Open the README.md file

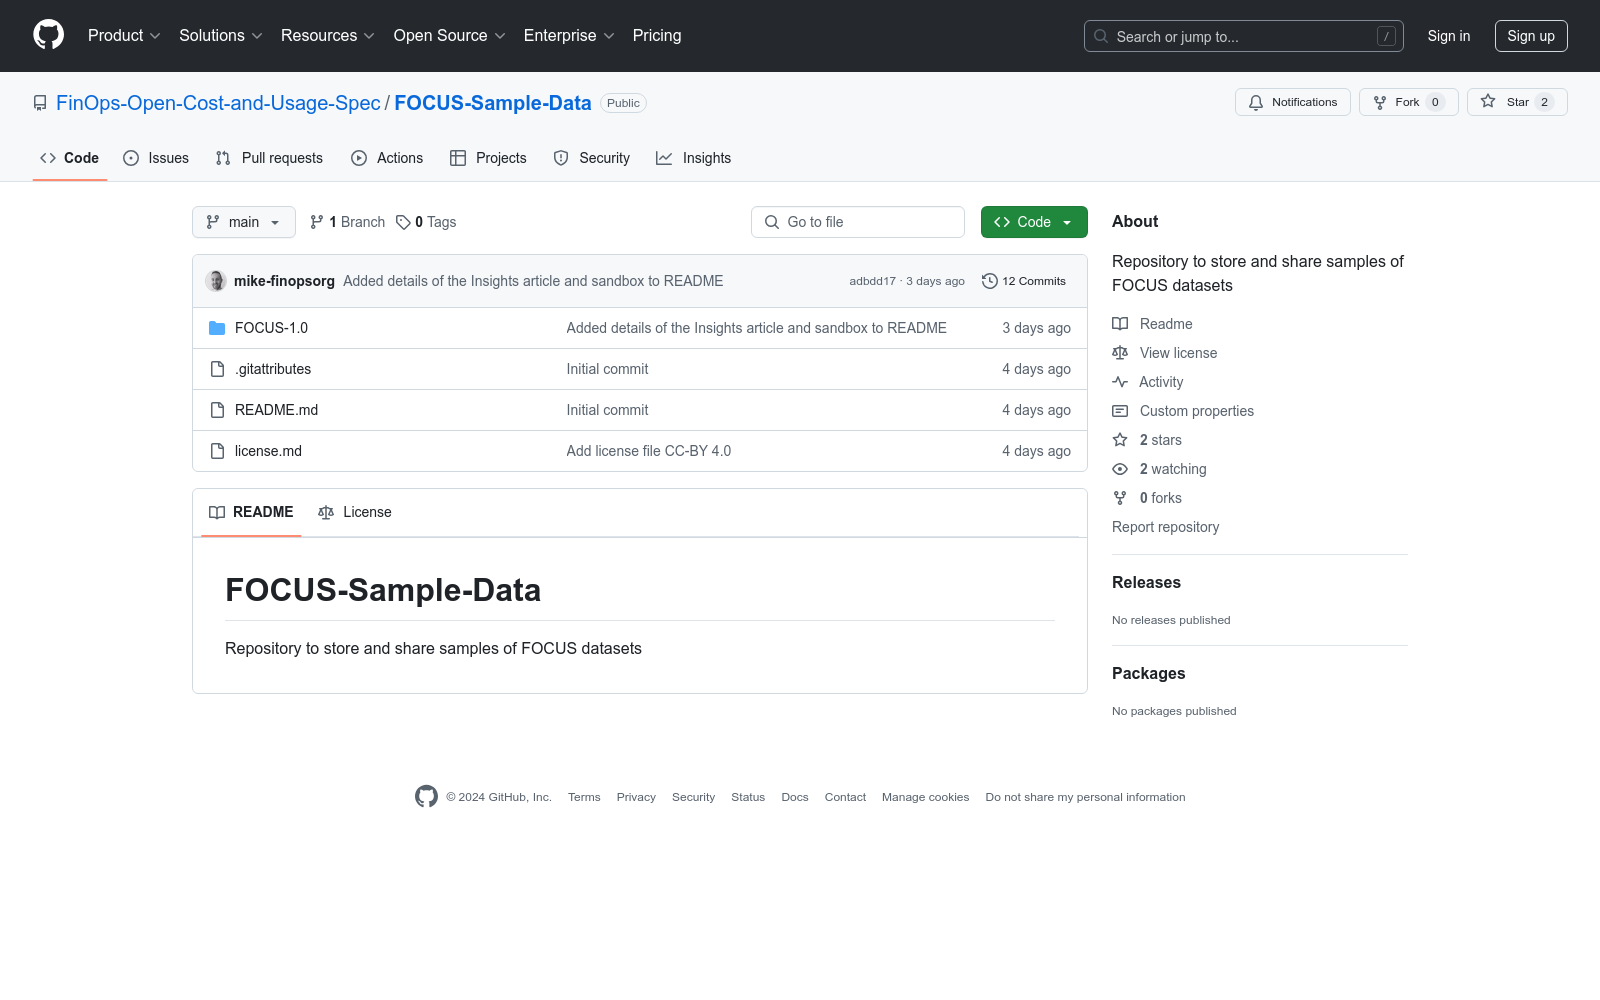tap(276, 410)
